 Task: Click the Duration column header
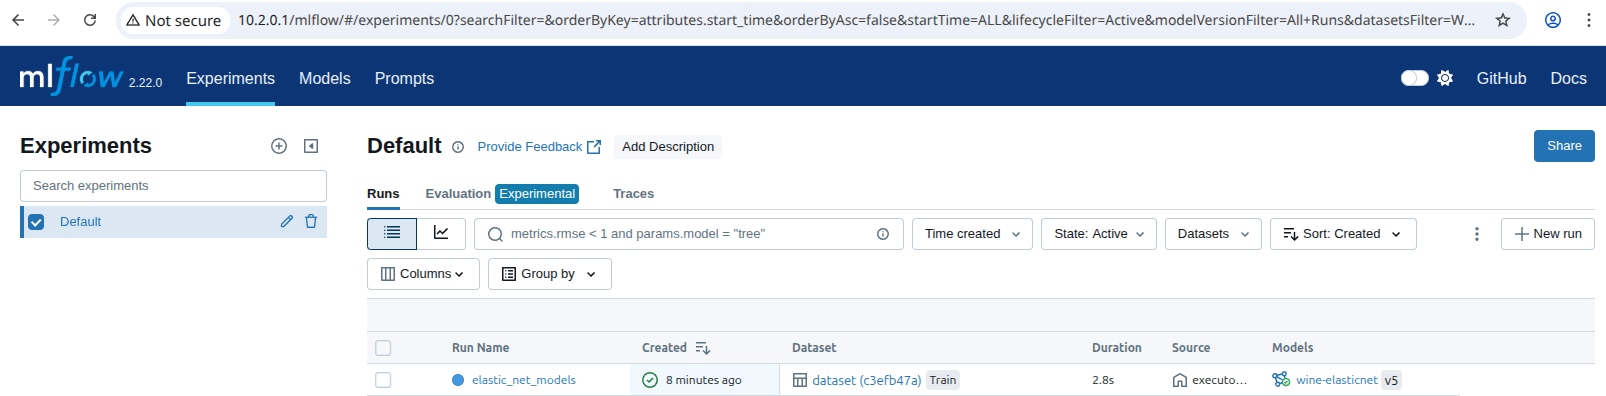tap(1116, 348)
